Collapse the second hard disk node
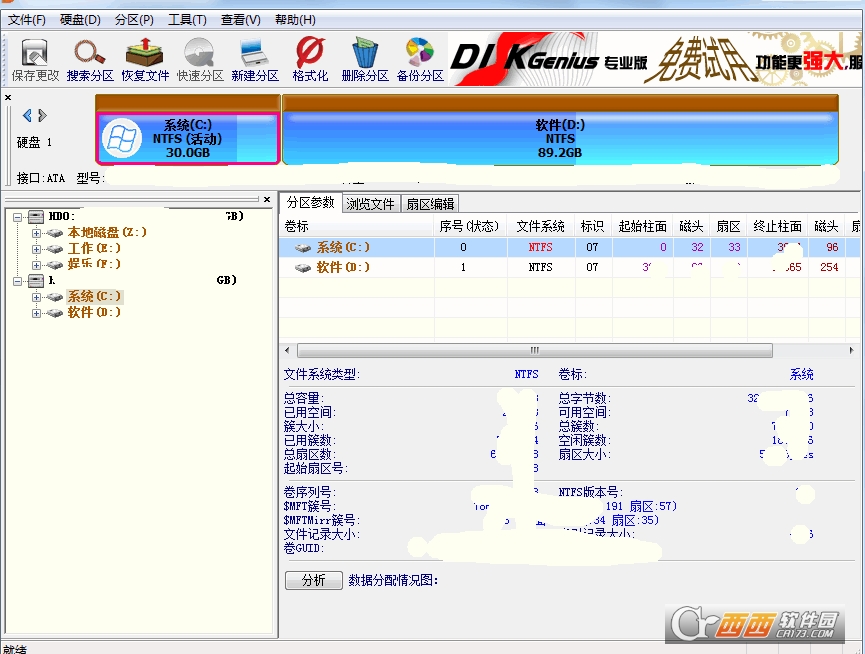The height and width of the screenshot is (654, 865). [x=18, y=281]
